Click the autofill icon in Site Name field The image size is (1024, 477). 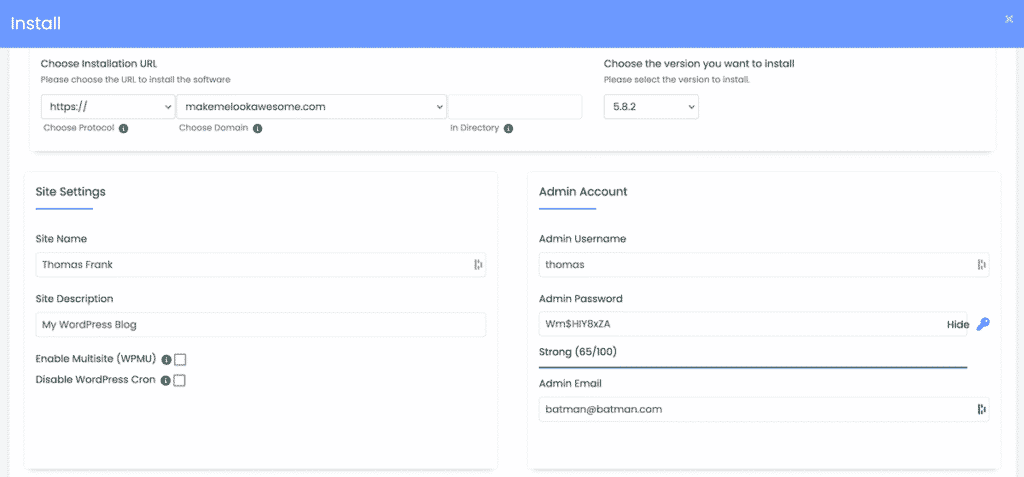[x=478, y=265]
